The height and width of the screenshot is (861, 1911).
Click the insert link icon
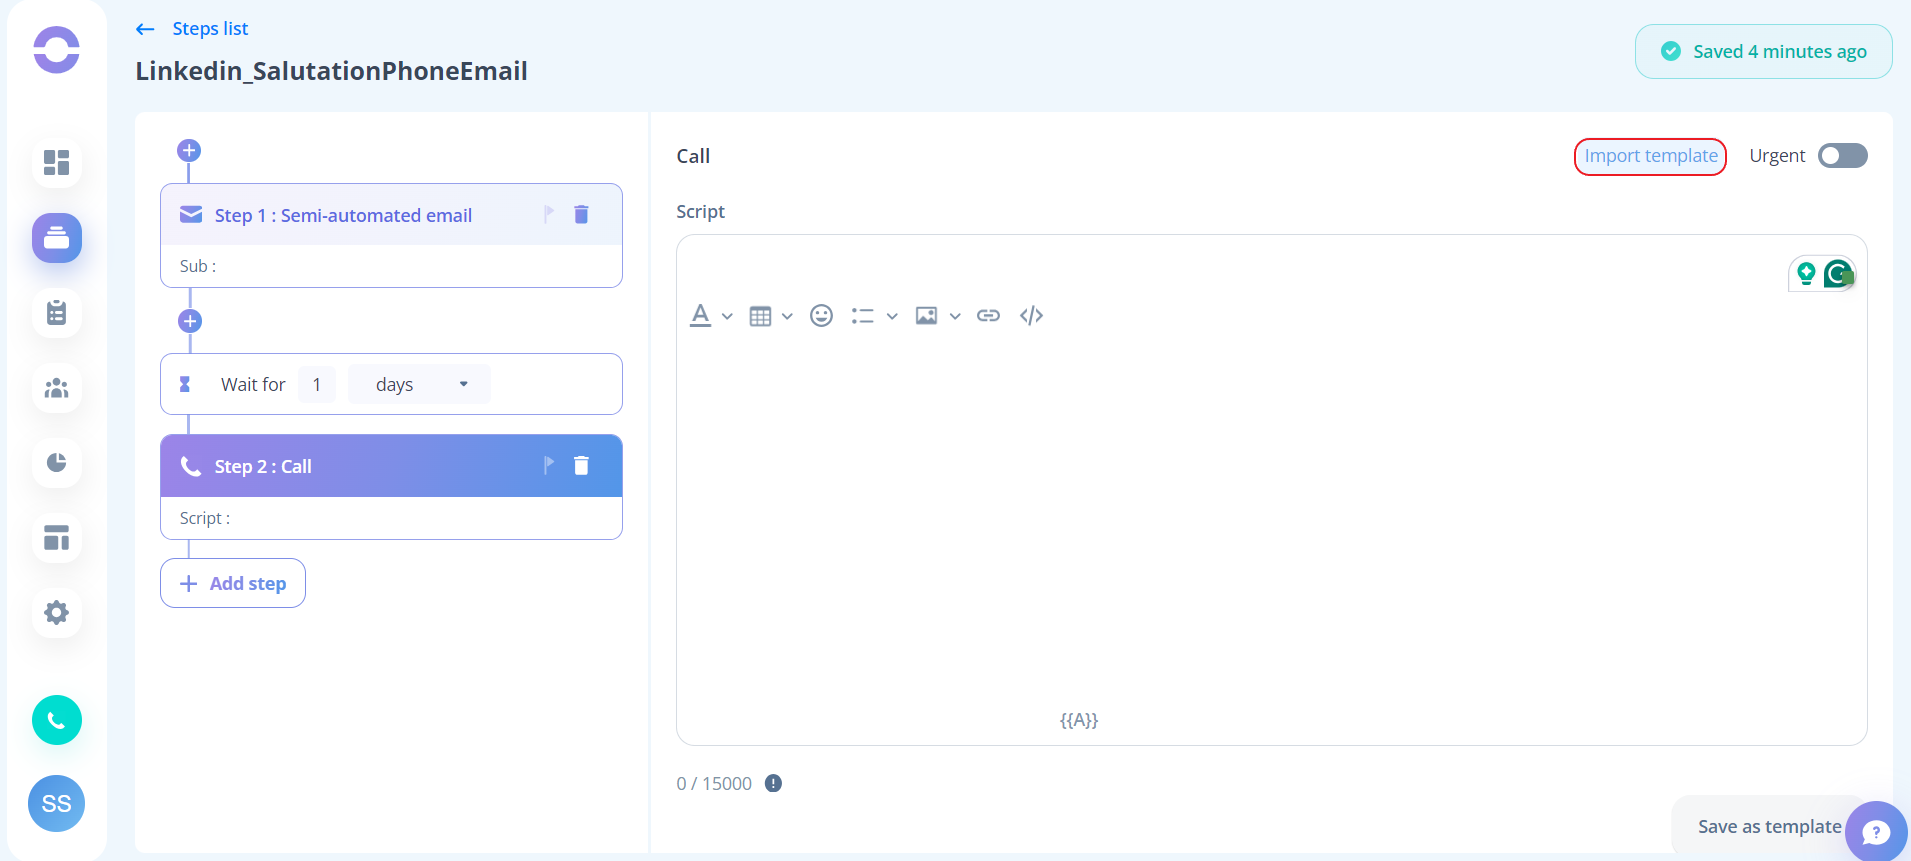[x=988, y=316]
